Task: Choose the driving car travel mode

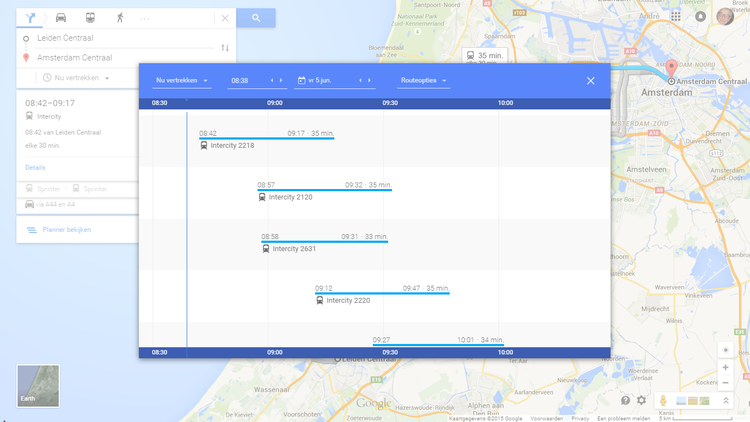Action: (61, 18)
